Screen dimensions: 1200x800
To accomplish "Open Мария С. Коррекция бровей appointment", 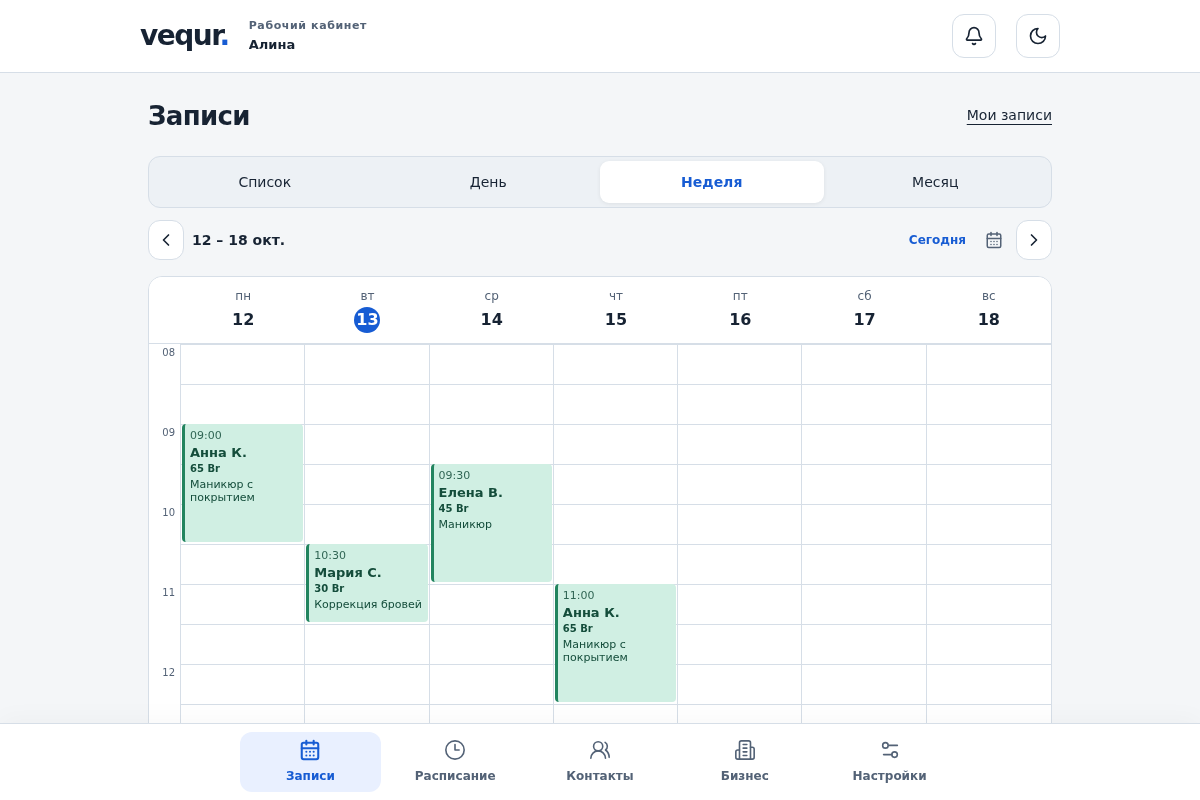I will 367,583.
